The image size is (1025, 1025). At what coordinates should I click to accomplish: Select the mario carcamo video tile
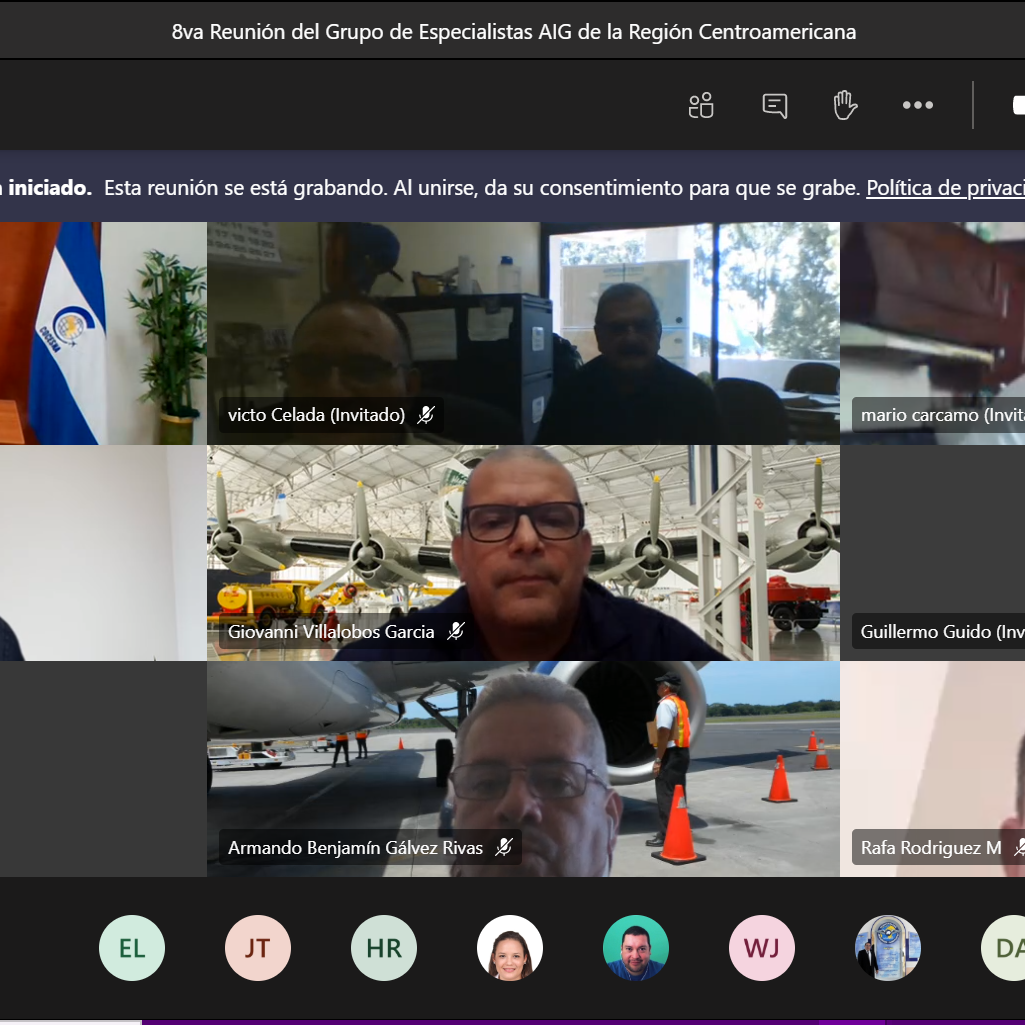(x=932, y=320)
